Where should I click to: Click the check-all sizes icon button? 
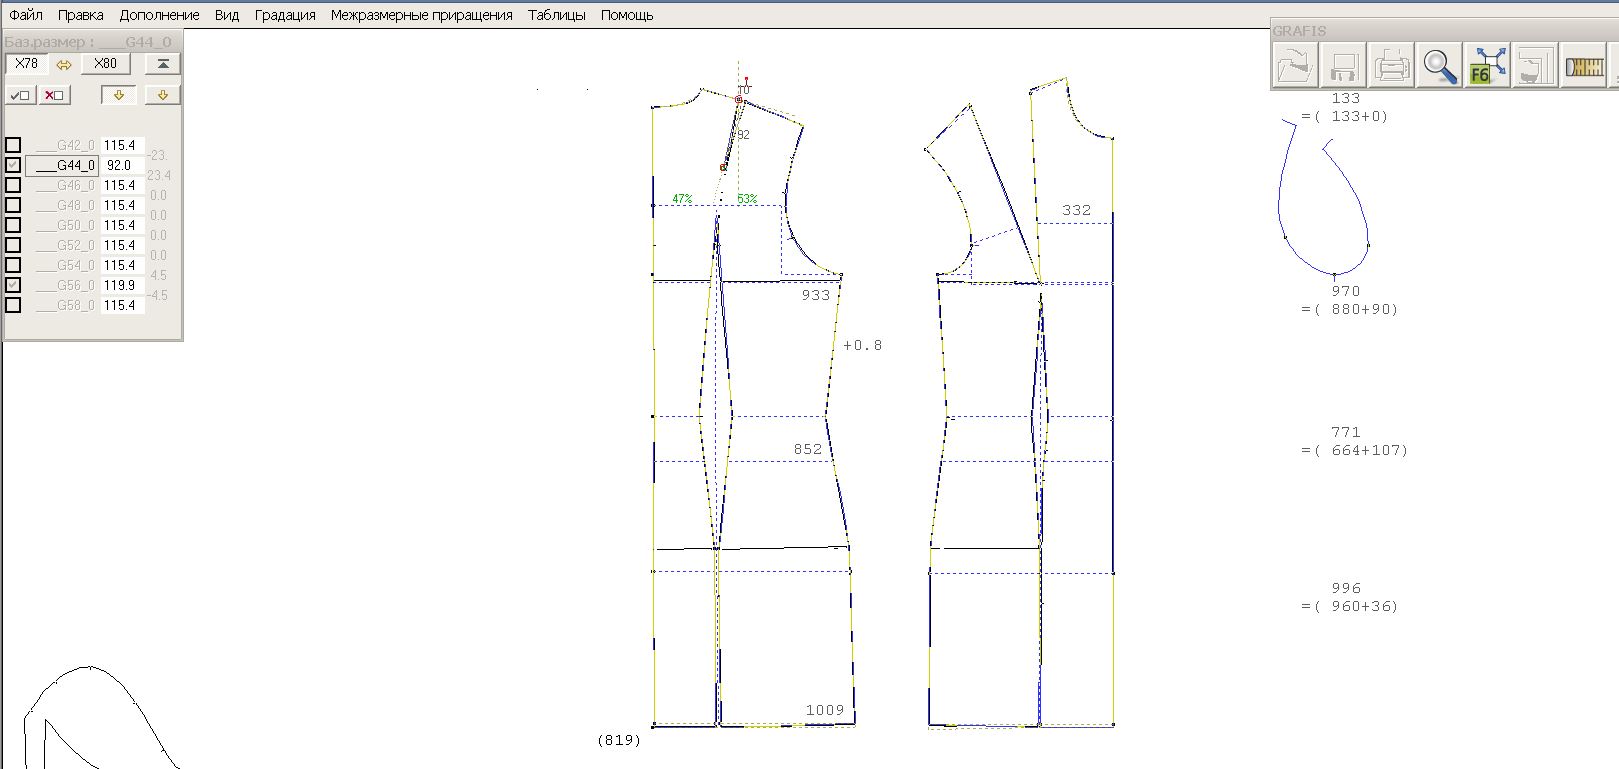click(x=20, y=95)
